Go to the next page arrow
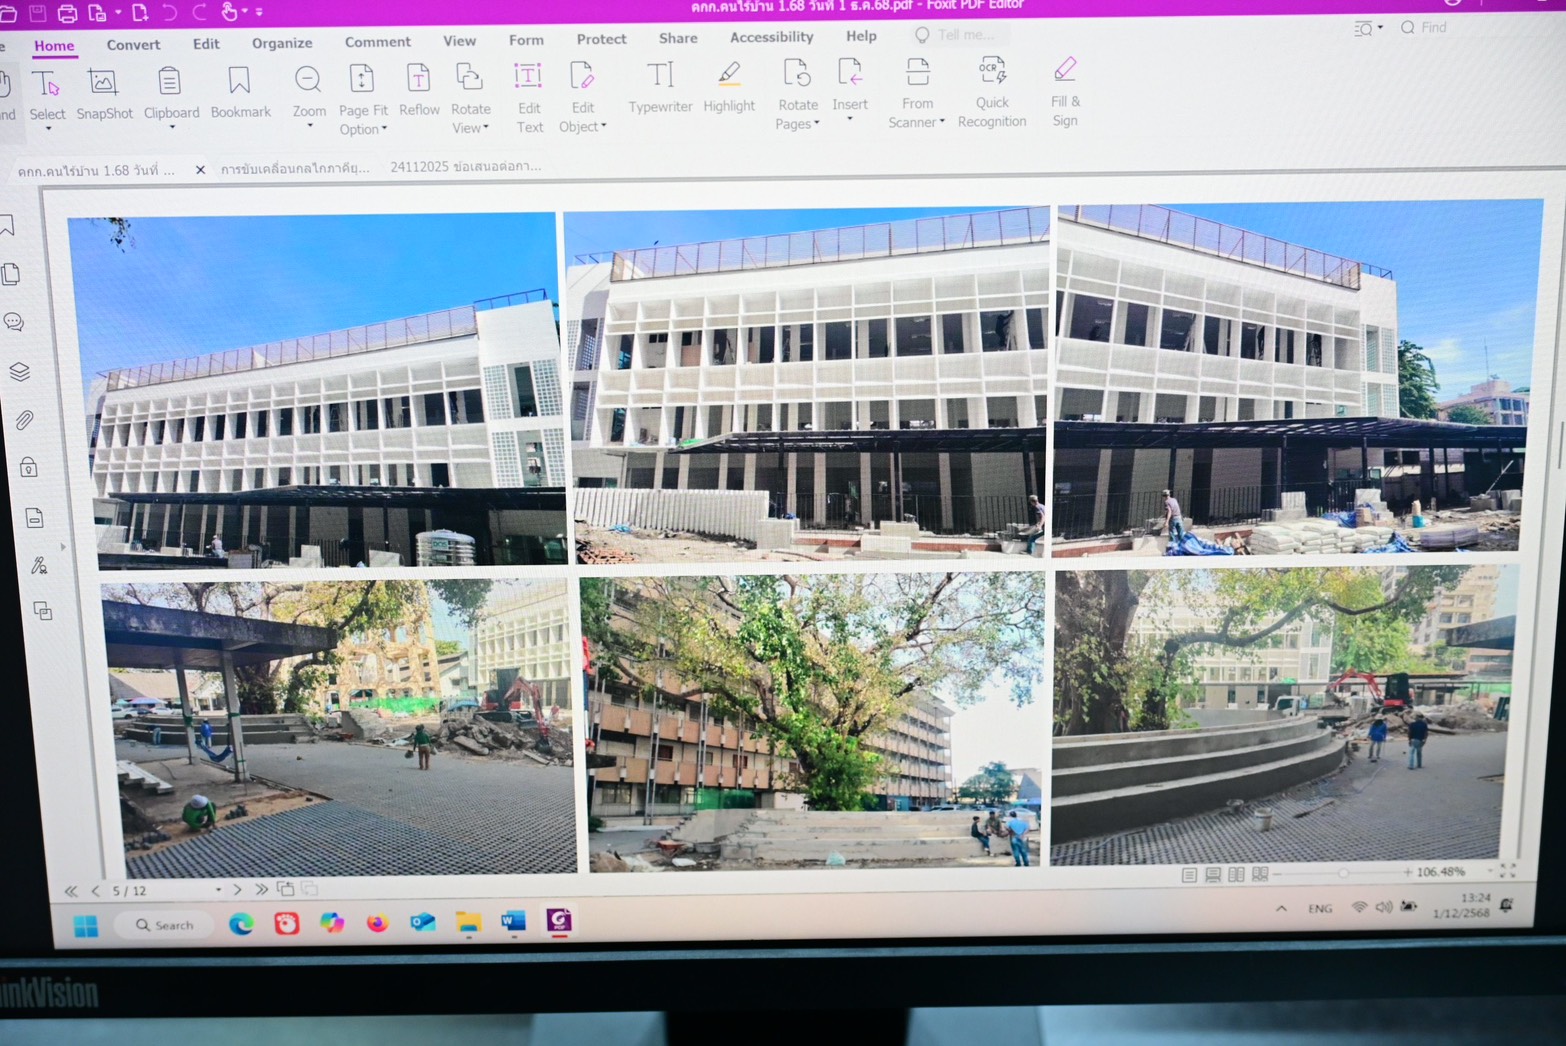The height and width of the screenshot is (1046, 1566). (x=237, y=889)
